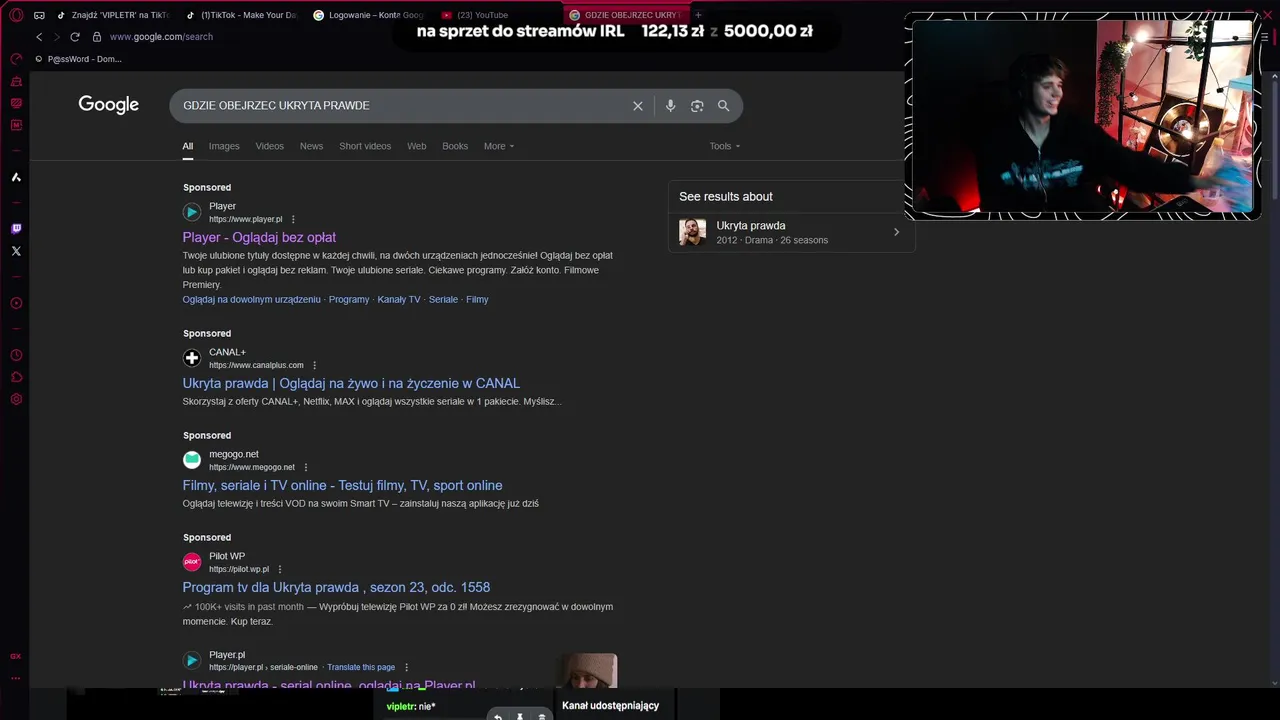Click Translate this page link

(361, 667)
